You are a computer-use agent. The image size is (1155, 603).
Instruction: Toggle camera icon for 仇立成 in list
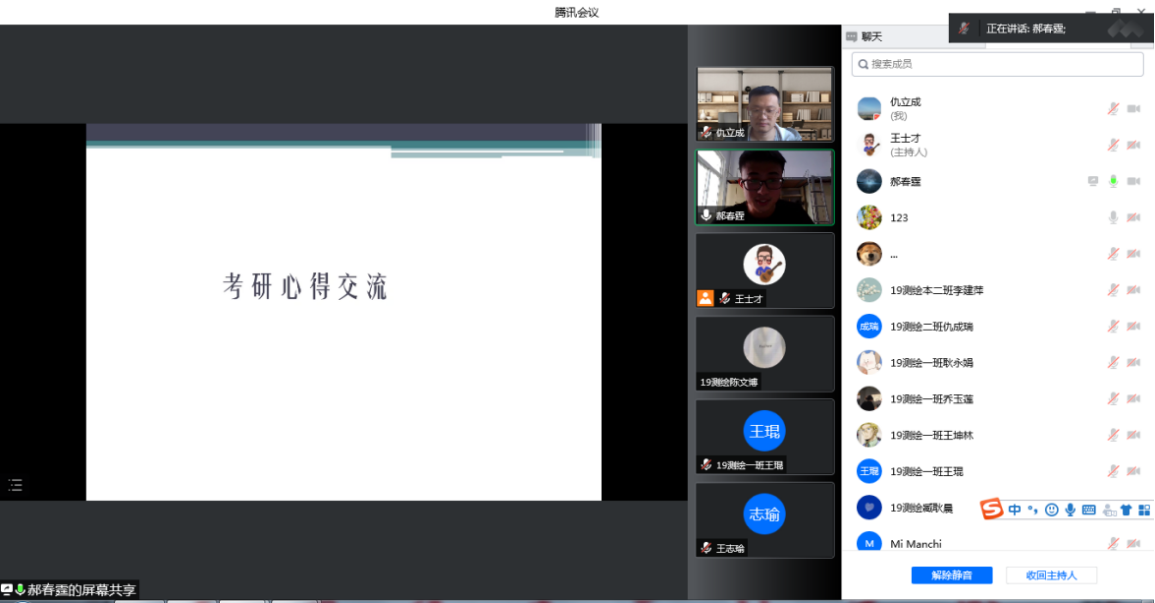pos(1134,109)
